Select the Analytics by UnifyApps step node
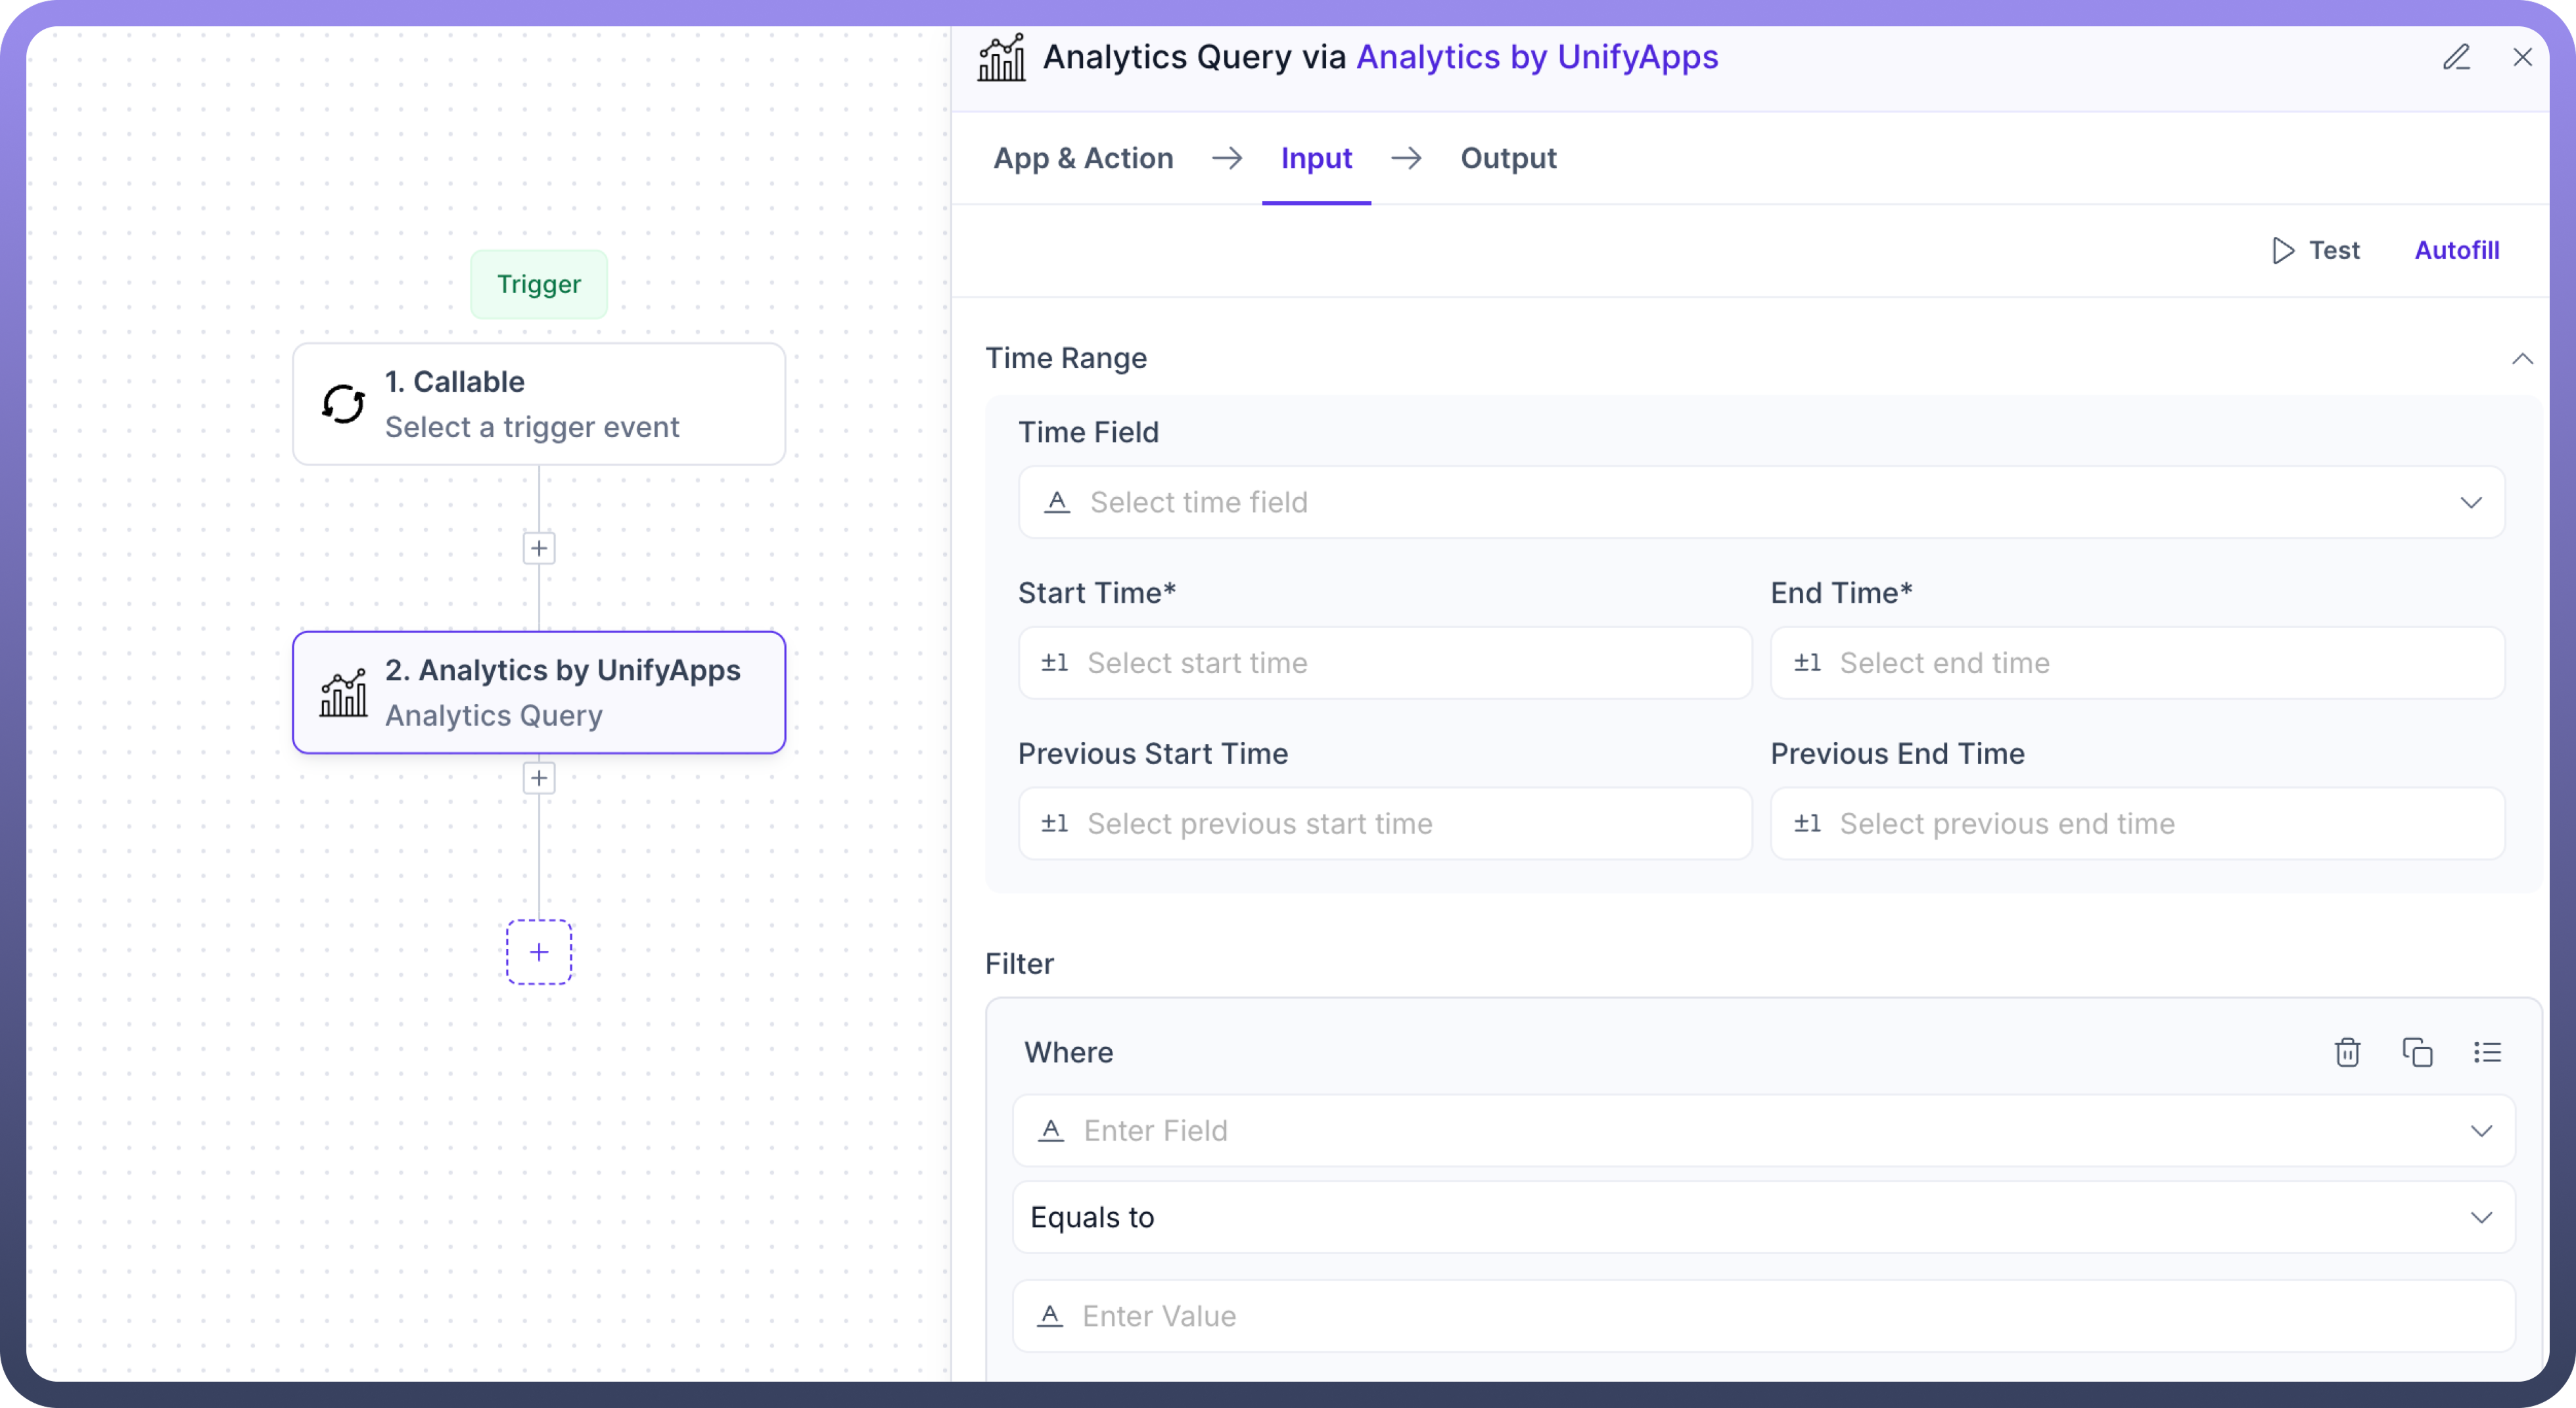The image size is (2576, 1408). pyautogui.click(x=539, y=692)
